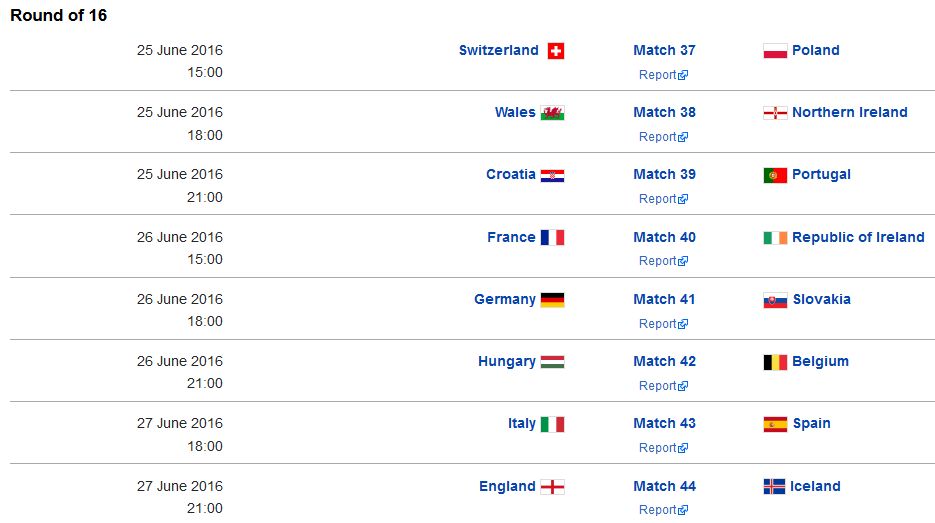Click the Northern Ireland flag icon
Screen dimensions: 935x523
pyautogui.click(x=775, y=113)
